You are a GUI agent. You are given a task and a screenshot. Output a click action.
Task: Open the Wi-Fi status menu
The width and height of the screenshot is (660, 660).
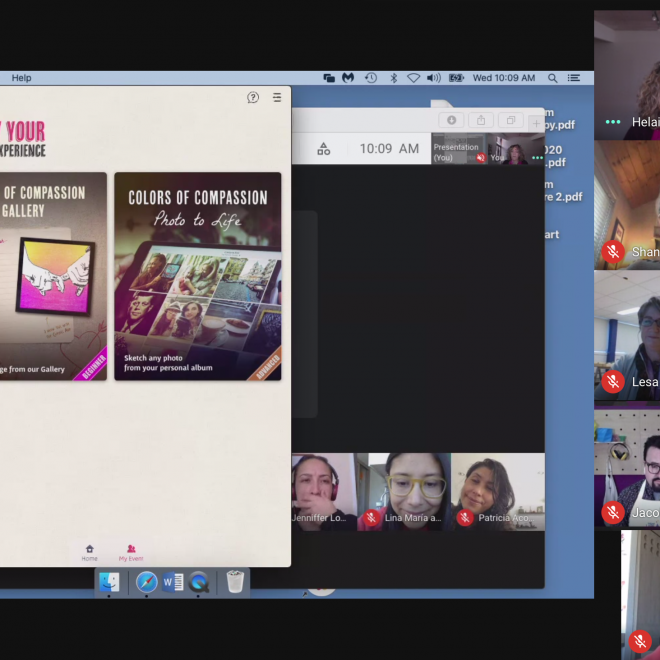click(413, 78)
